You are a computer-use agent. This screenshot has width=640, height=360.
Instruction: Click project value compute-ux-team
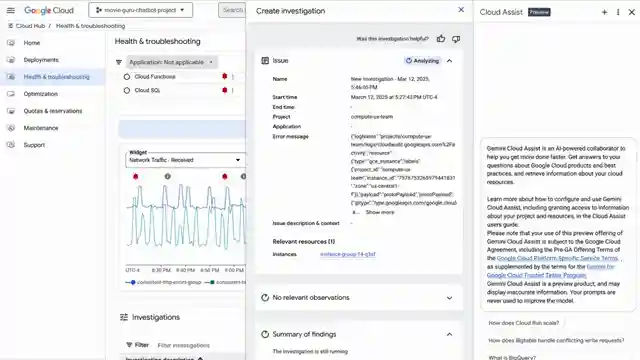click(x=372, y=117)
